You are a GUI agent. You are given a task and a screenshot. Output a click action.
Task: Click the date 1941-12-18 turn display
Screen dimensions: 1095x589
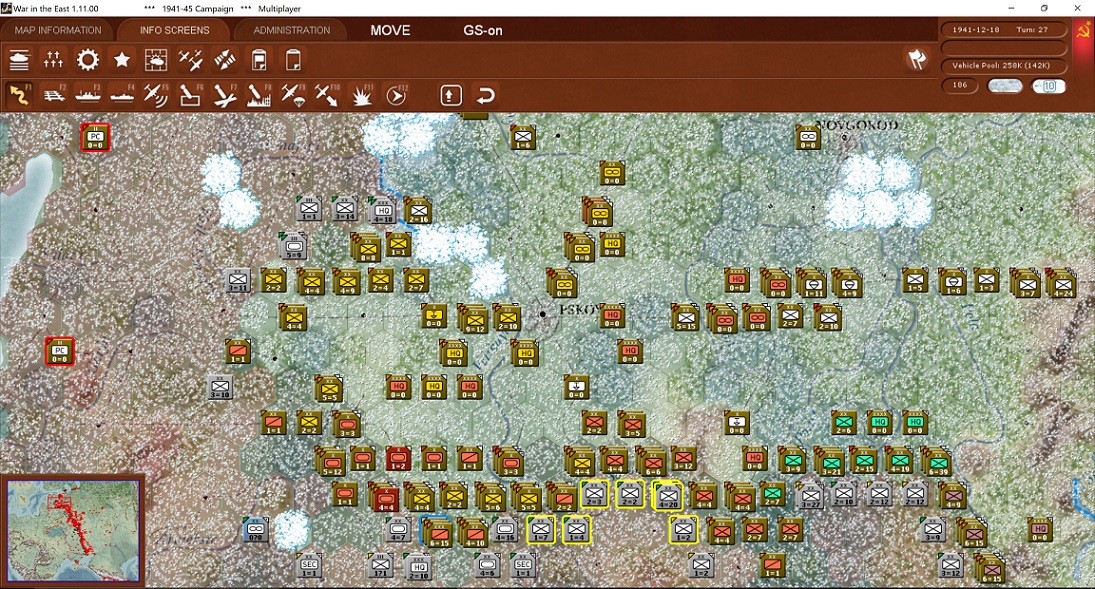(1004, 30)
